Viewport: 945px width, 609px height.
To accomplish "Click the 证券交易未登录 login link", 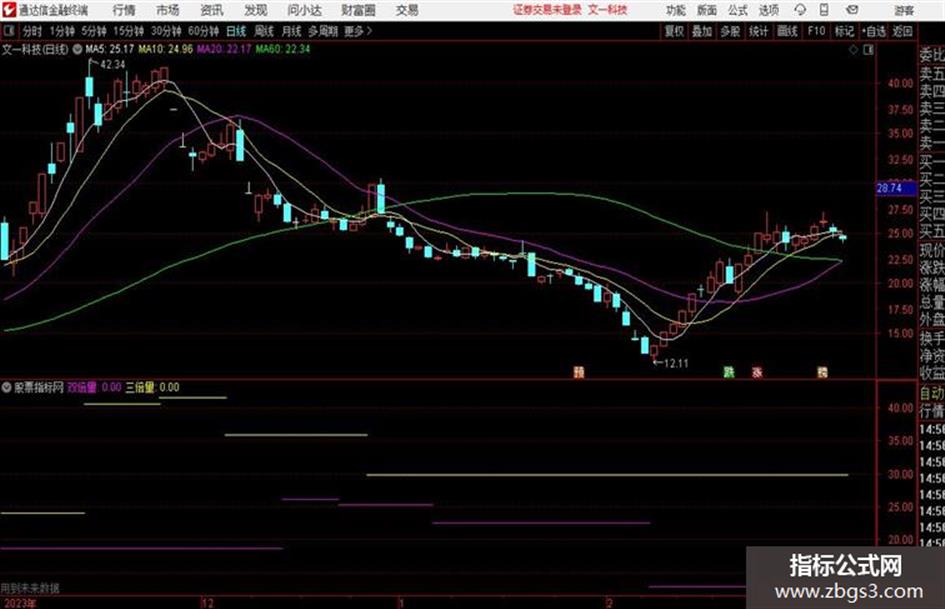I will tap(548, 10).
